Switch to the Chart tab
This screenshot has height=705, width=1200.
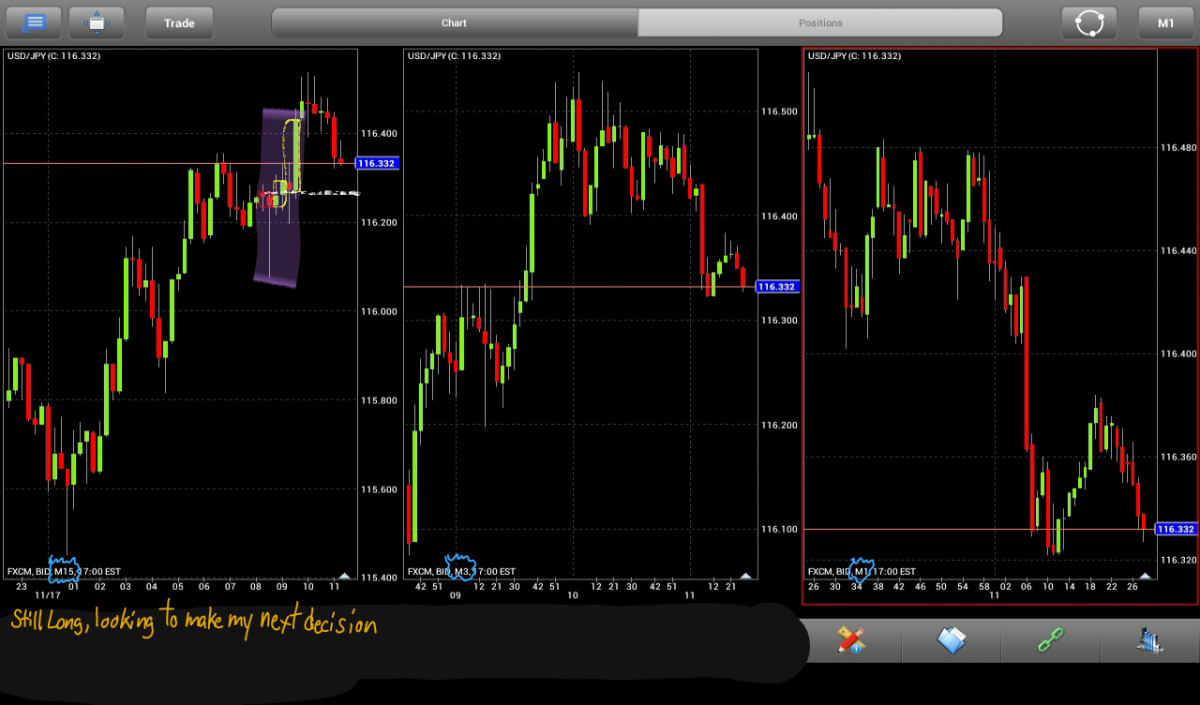tap(455, 22)
